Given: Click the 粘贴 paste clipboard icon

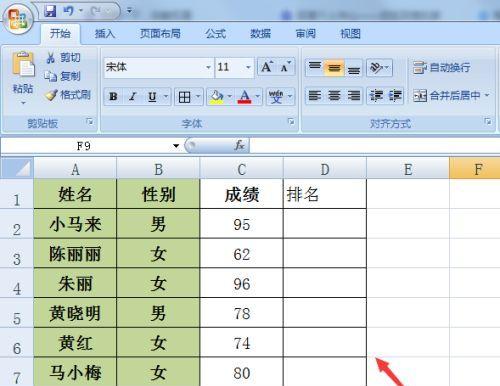Looking at the screenshot, I should [23, 64].
